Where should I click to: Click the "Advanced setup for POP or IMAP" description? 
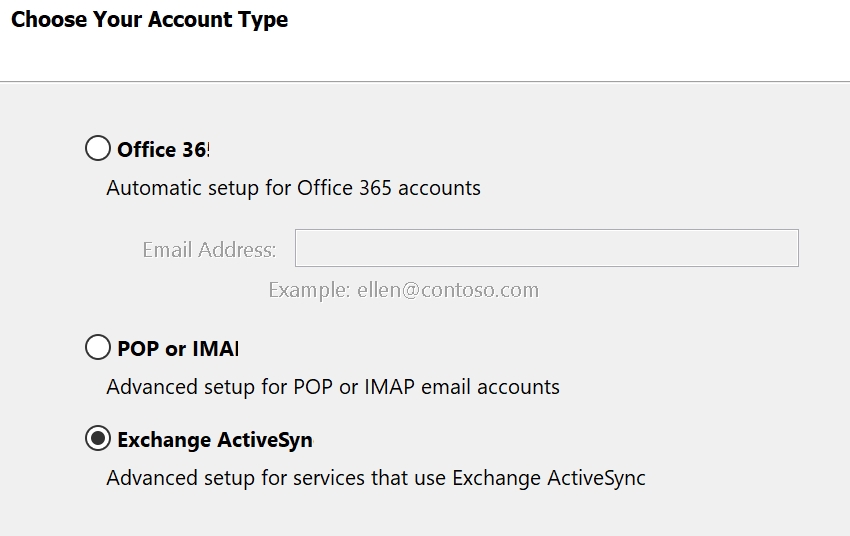point(332,387)
